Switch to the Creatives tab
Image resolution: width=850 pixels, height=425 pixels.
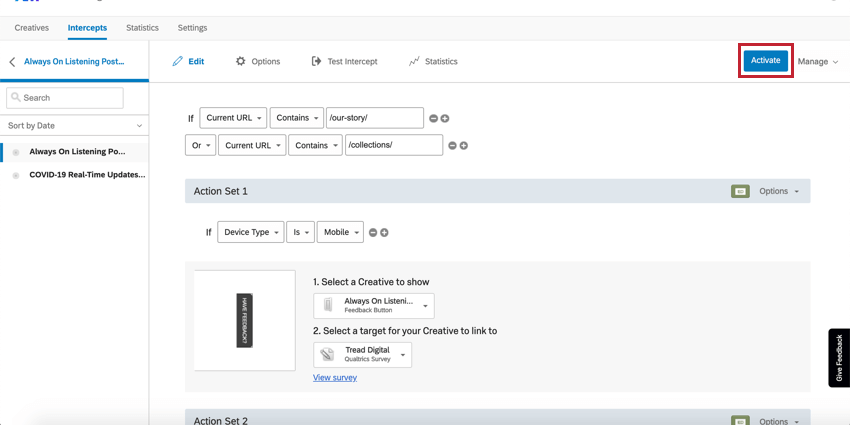point(32,28)
